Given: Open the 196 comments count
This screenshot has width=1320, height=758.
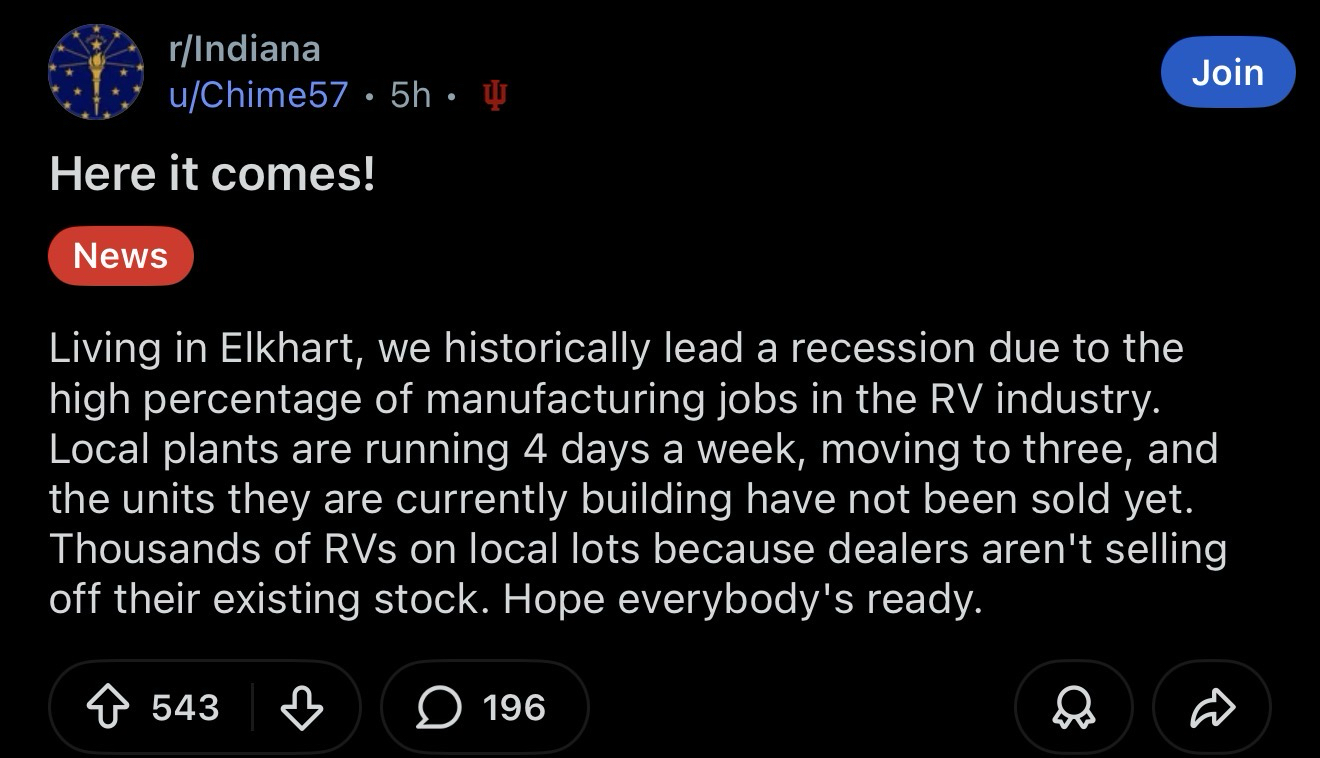Looking at the screenshot, I should click(x=514, y=708).
